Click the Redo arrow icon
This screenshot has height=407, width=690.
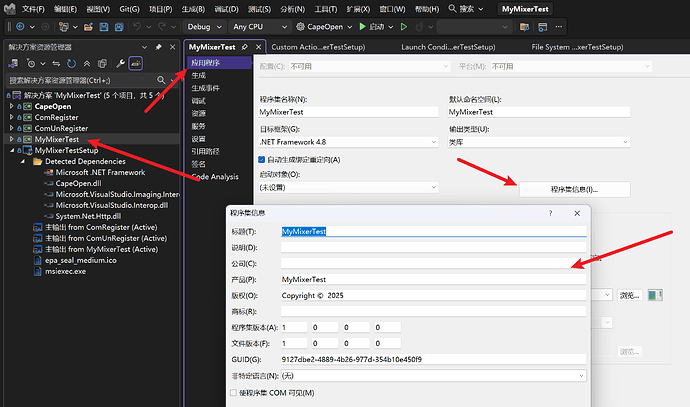pos(162,27)
